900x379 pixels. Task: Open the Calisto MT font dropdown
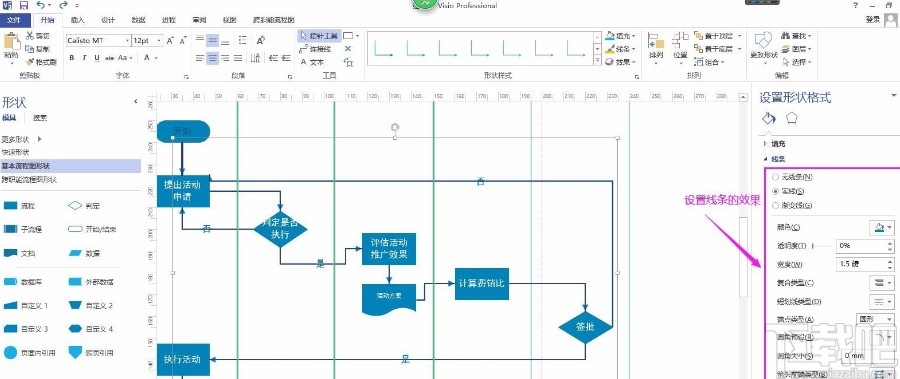pyautogui.click(x=127, y=41)
